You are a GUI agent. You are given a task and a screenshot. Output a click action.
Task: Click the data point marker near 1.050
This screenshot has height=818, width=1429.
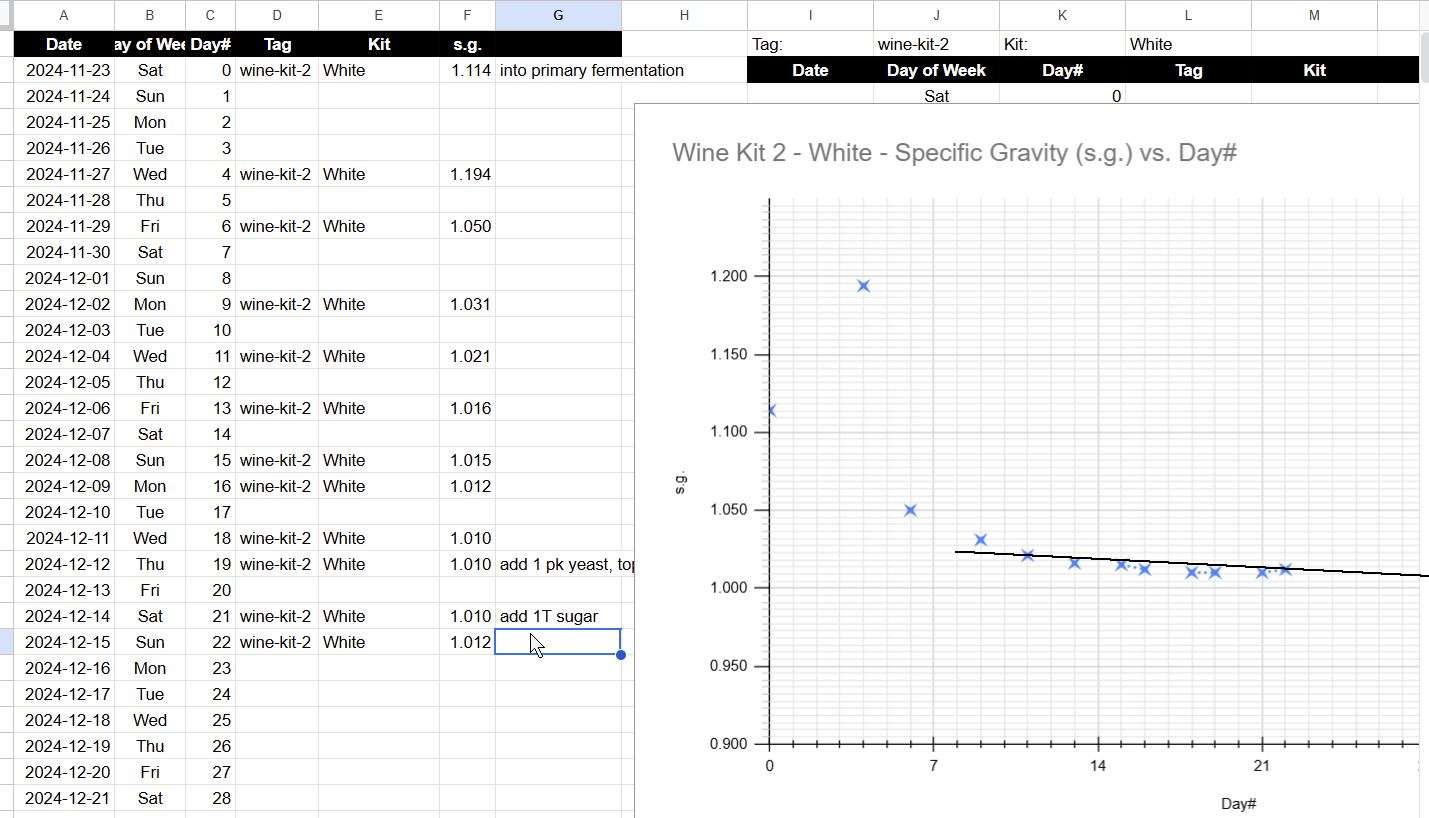pyautogui.click(x=910, y=510)
